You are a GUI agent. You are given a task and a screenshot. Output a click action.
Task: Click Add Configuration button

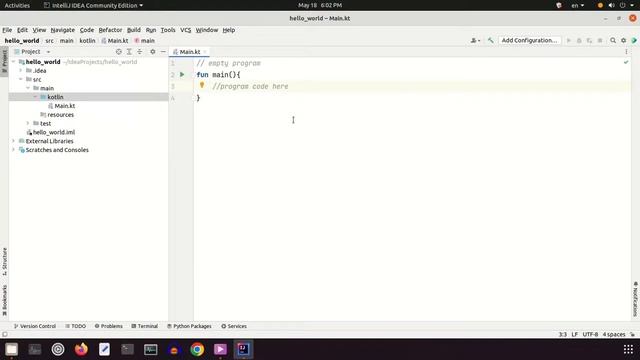click(x=529, y=40)
